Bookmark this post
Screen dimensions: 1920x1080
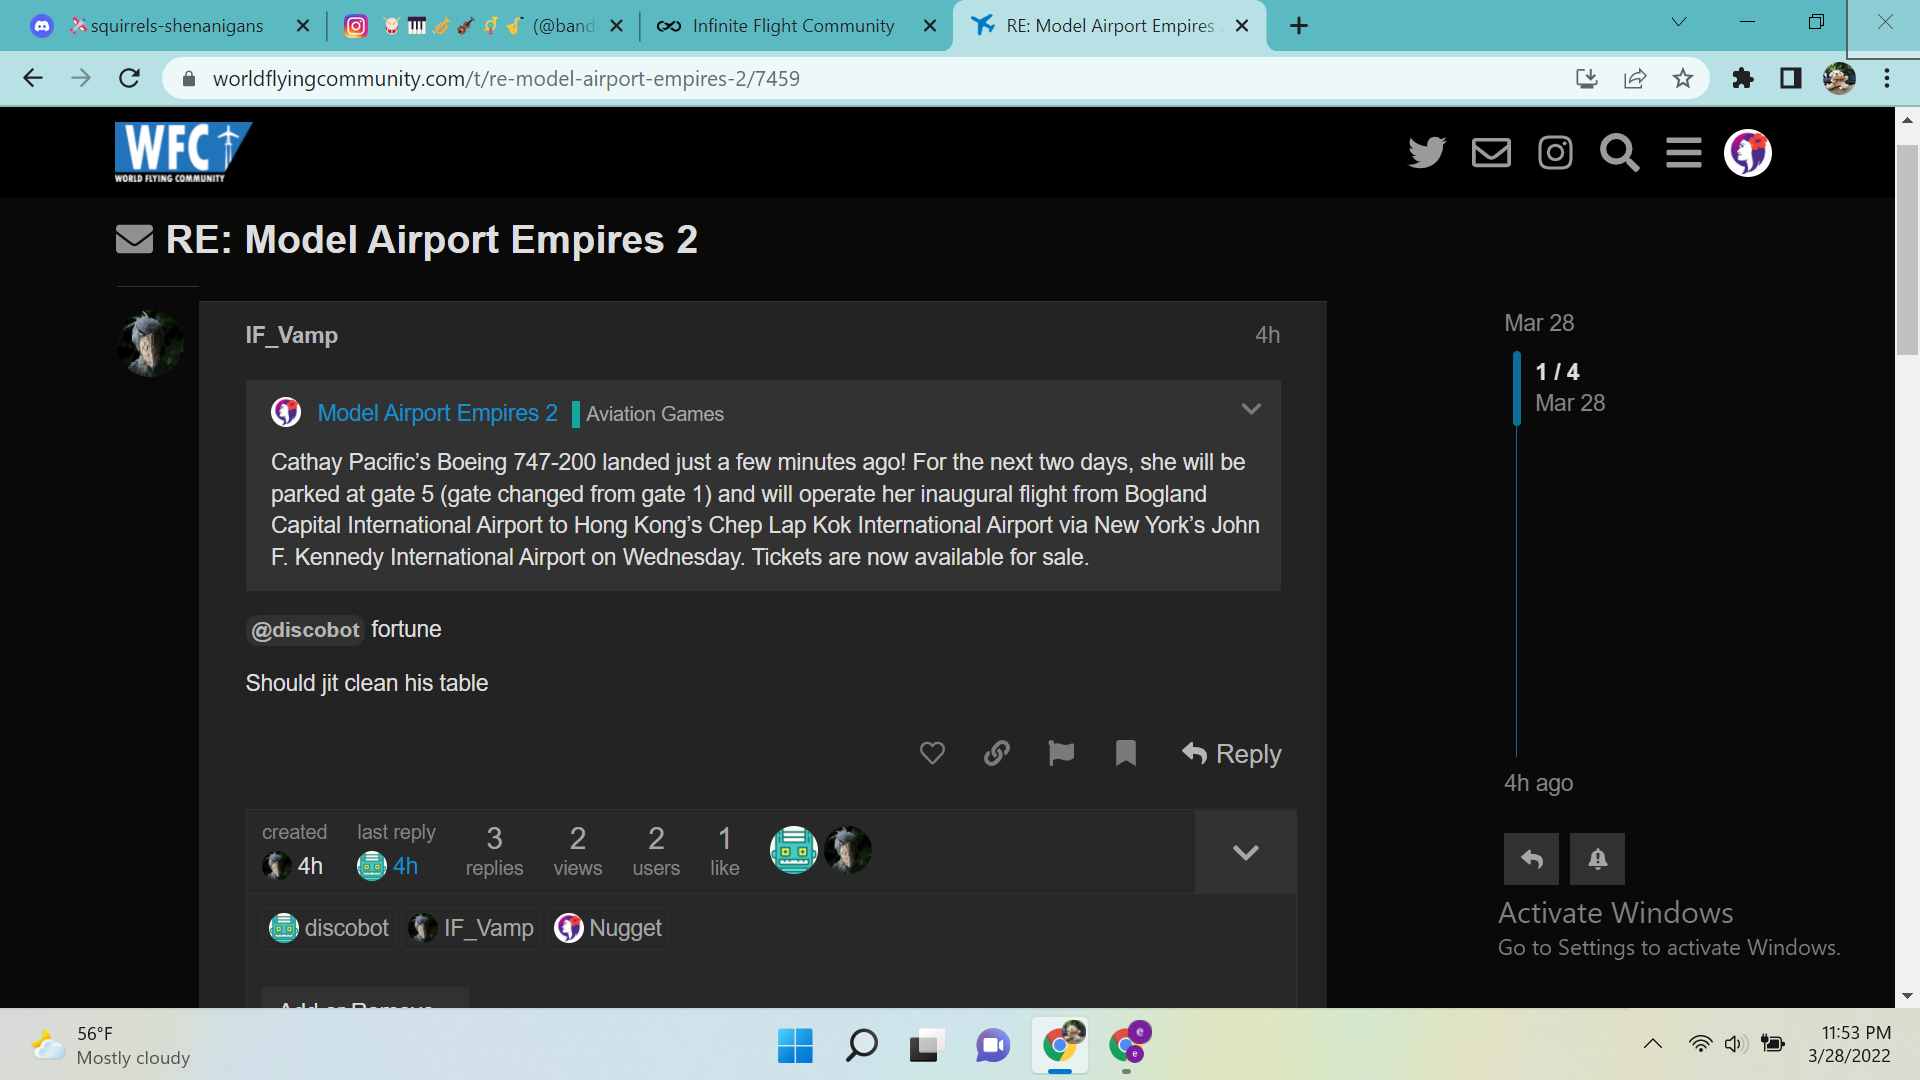1126,753
